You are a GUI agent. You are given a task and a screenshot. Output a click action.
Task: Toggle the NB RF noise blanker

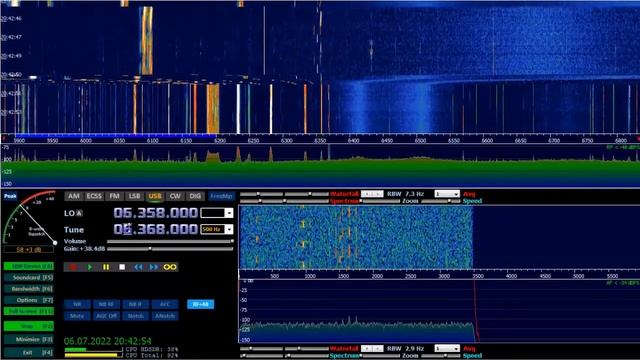[x=106, y=304]
